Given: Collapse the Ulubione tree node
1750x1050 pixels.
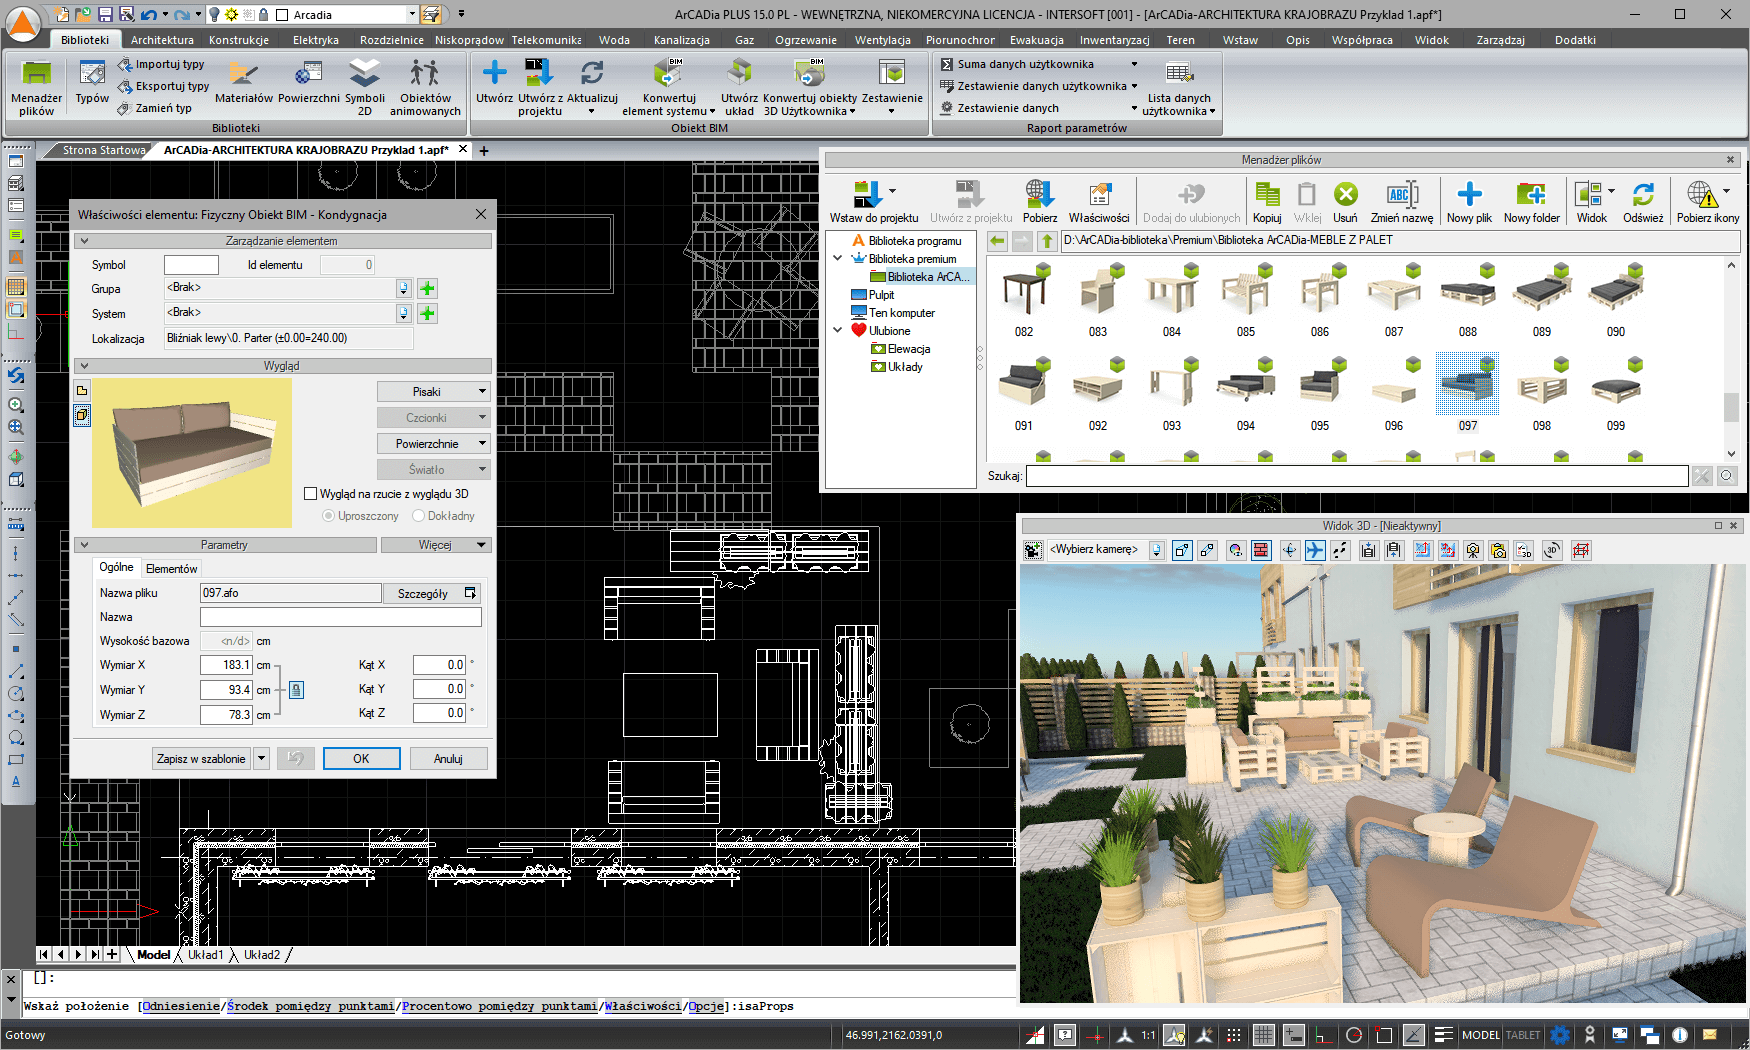Looking at the screenshot, I should tap(838, 330).
